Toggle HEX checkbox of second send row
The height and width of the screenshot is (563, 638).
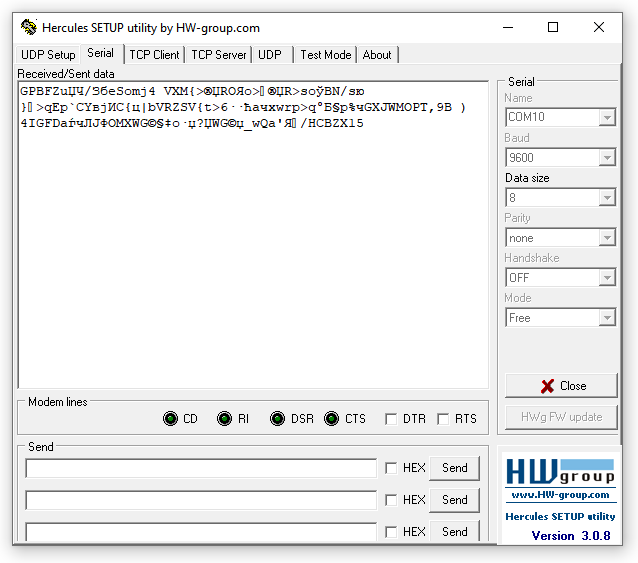point(391,500)
